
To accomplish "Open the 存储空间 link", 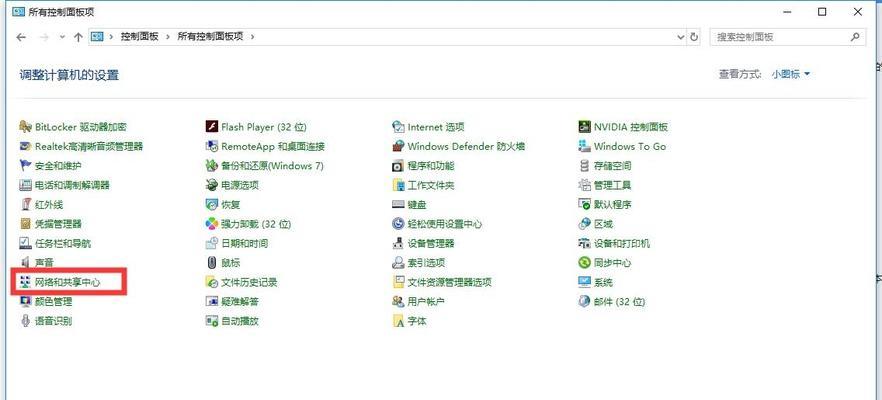I will 613,166.
